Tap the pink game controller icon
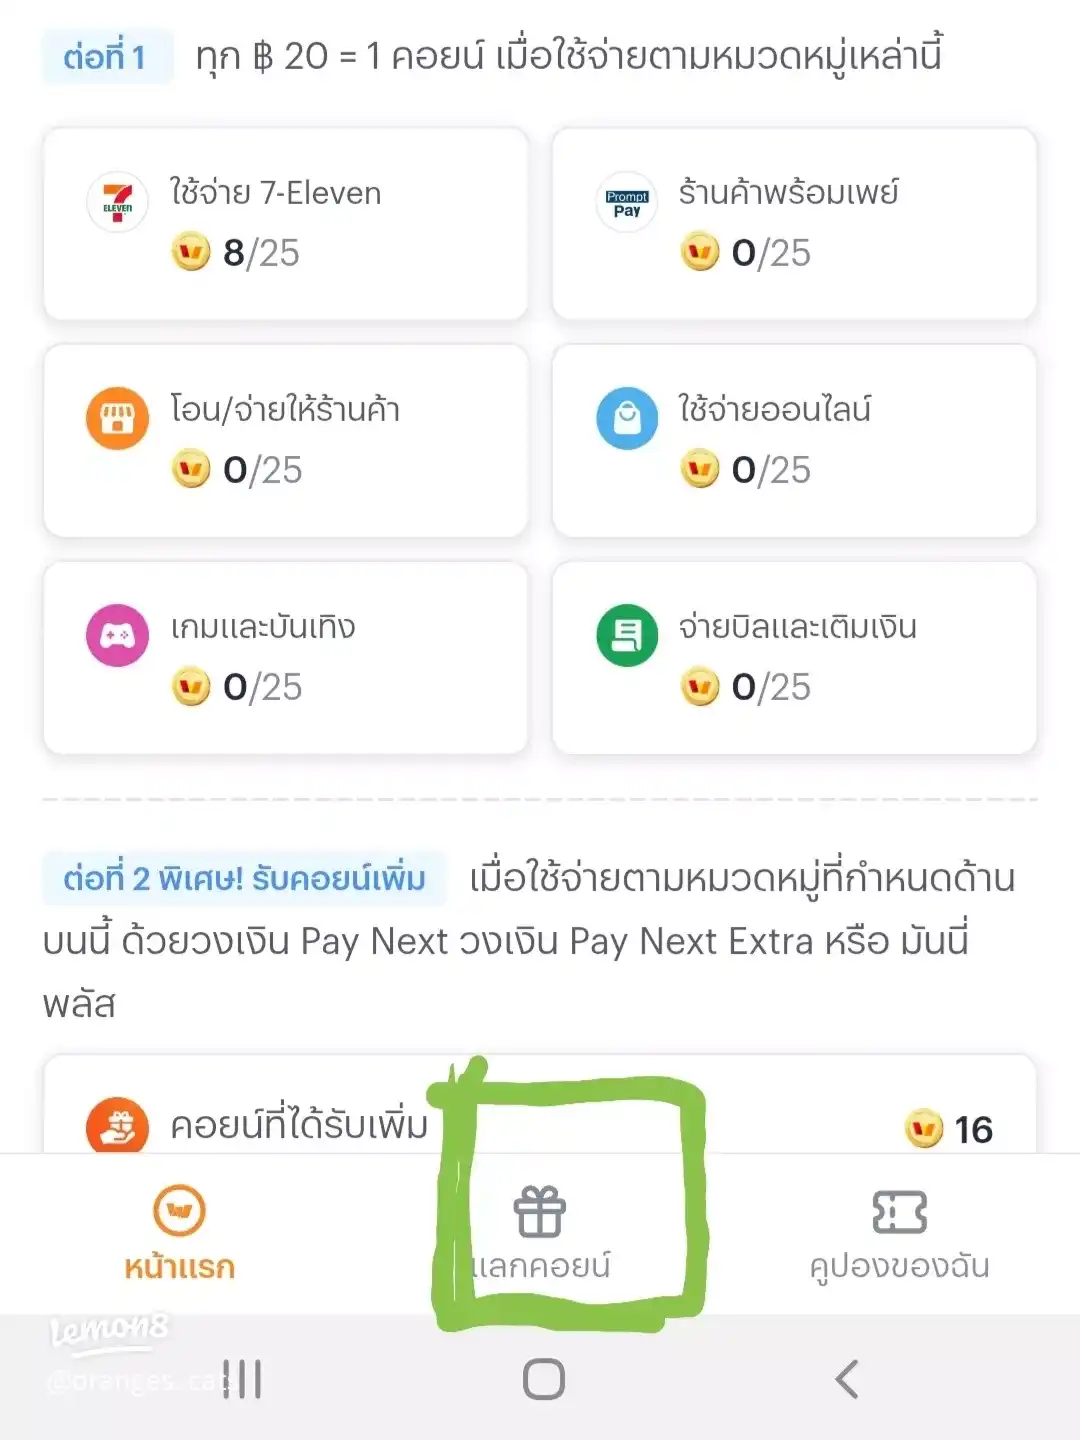1080x1440 pixels. (118, 635)
